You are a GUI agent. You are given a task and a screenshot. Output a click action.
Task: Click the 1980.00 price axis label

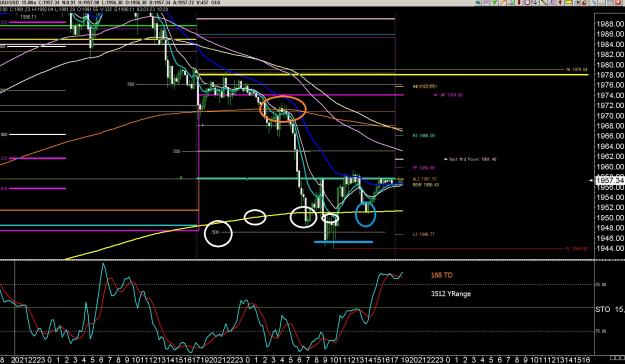pyautogui.click(x=610, y=65)
